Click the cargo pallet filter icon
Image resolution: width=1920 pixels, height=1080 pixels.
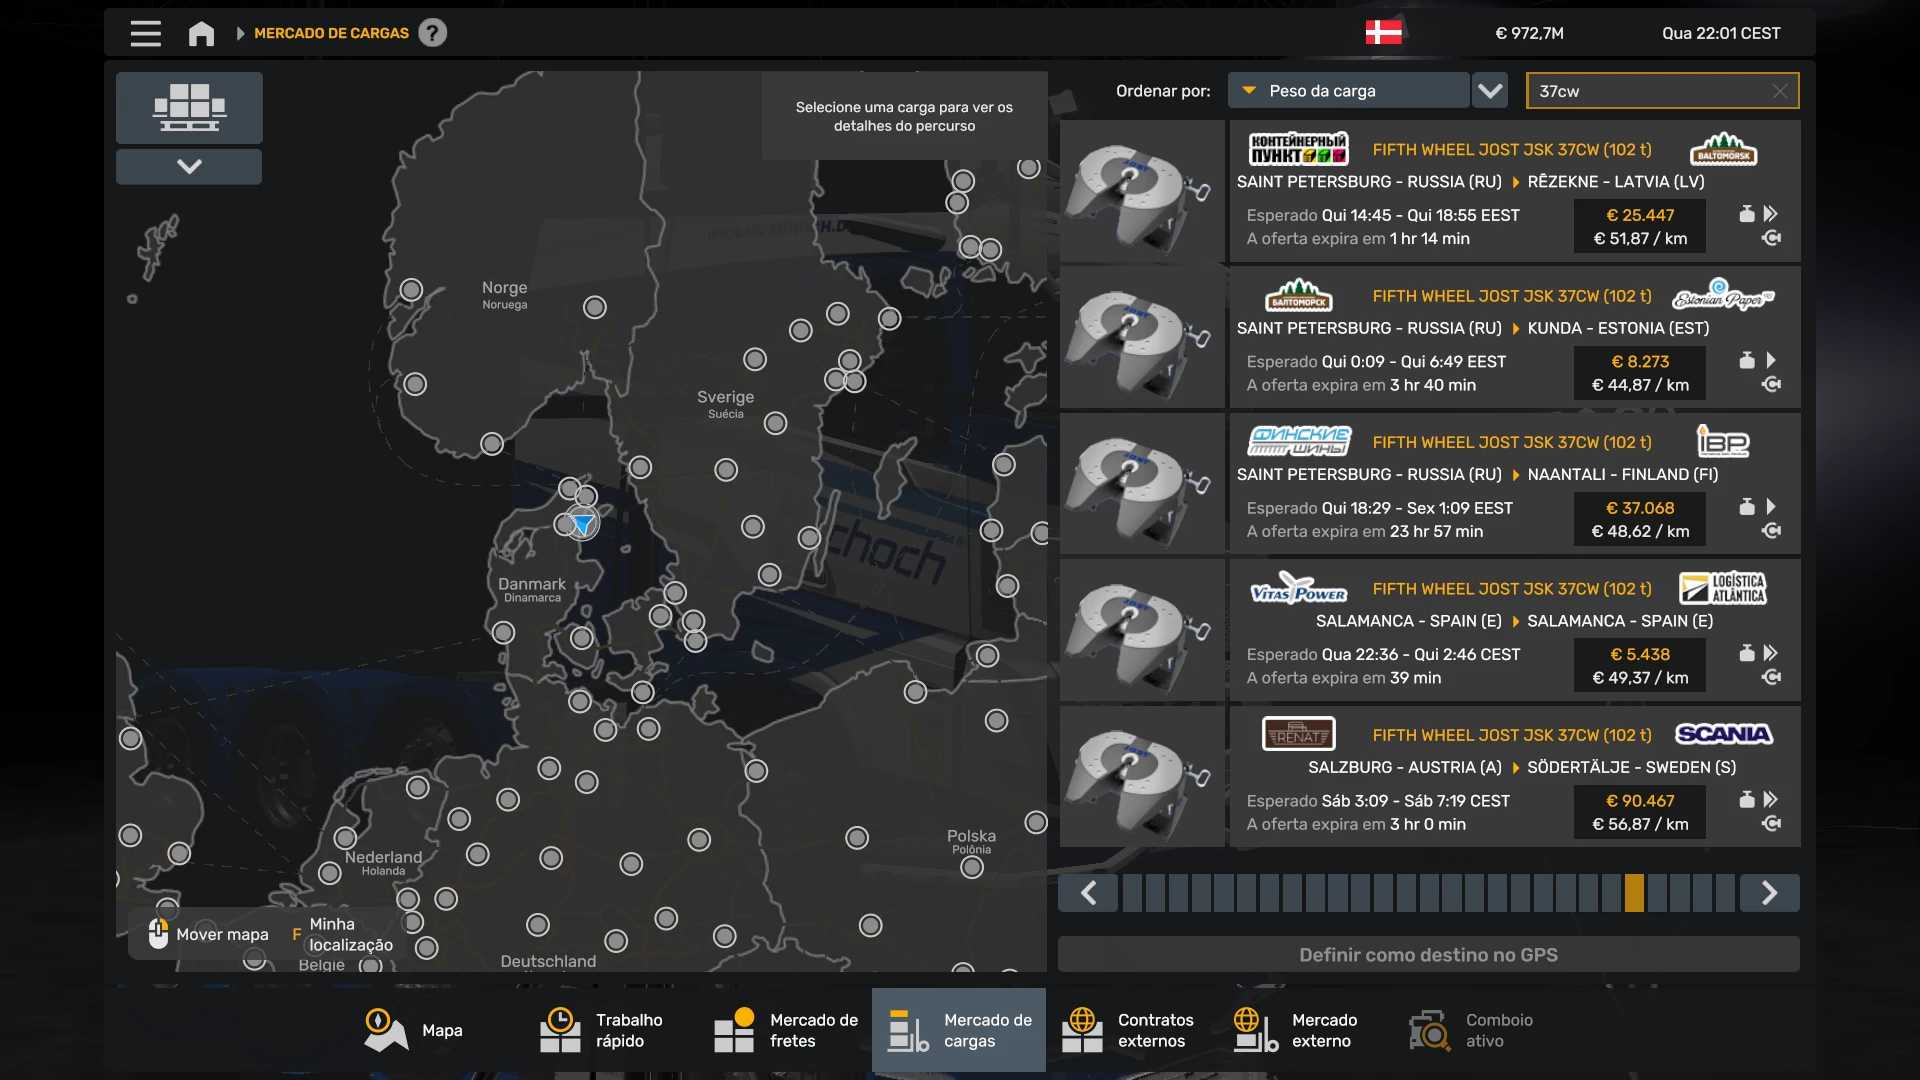tap(189, 107)
